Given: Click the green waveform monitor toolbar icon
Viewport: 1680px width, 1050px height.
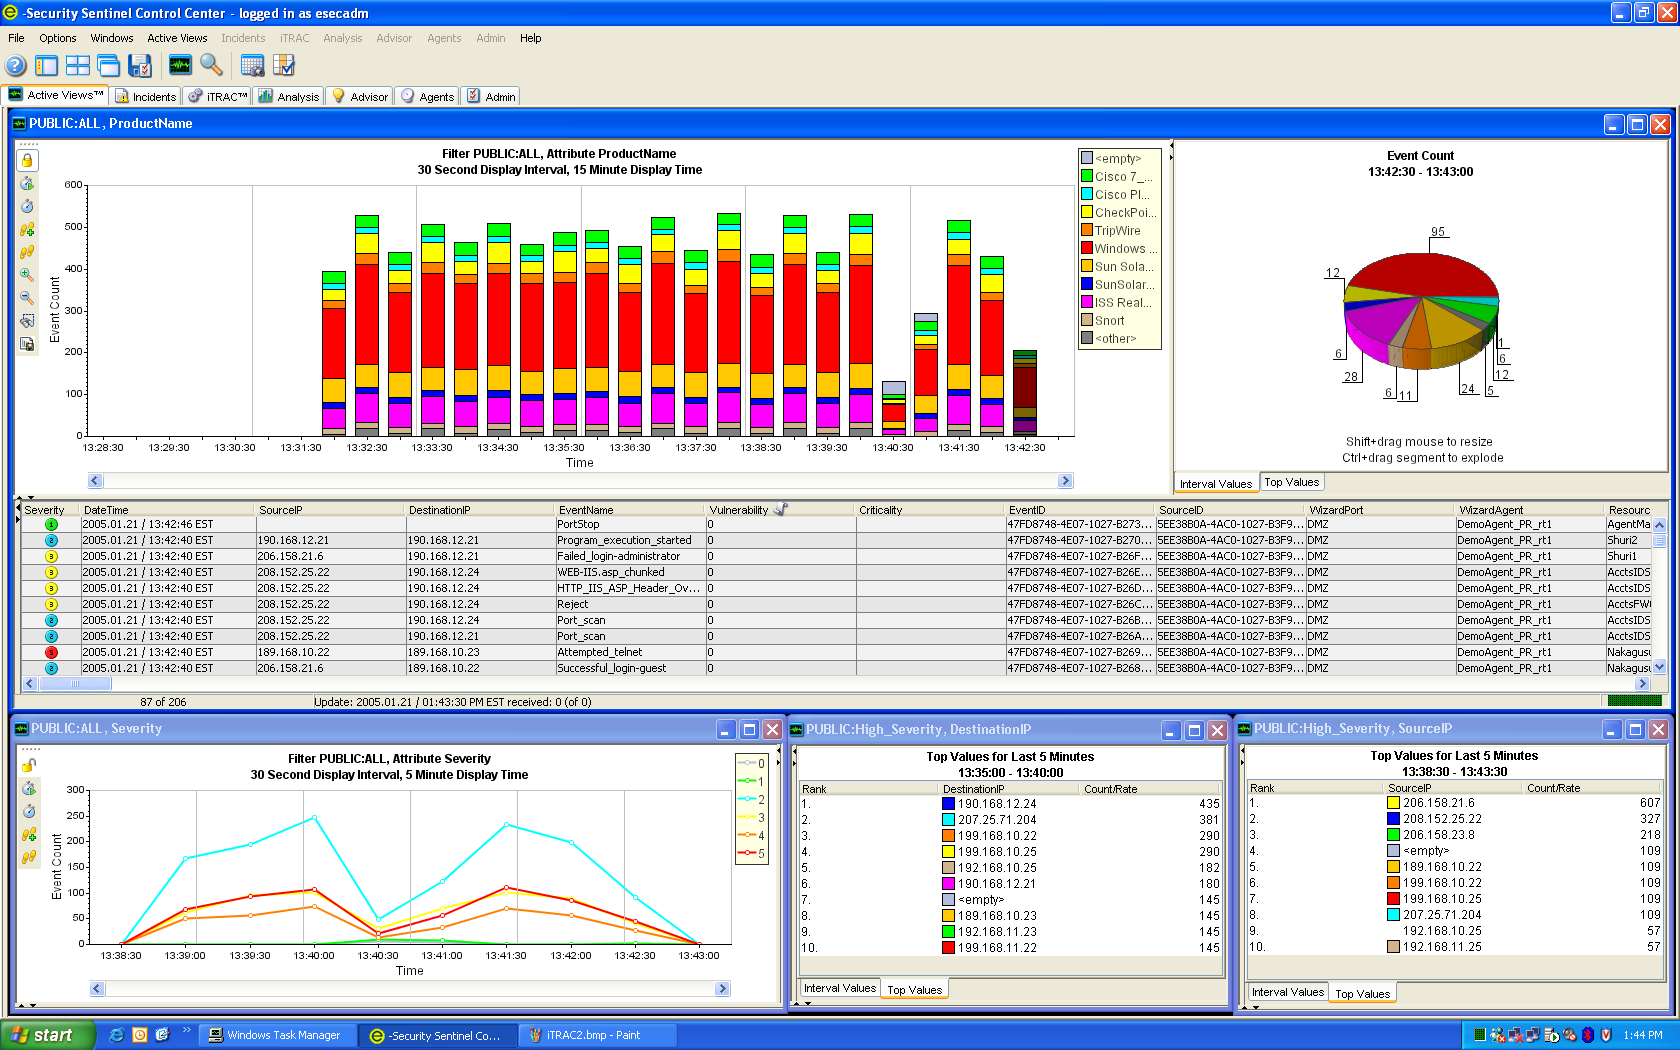Looking at the screenshot, I should pos(180,66).
